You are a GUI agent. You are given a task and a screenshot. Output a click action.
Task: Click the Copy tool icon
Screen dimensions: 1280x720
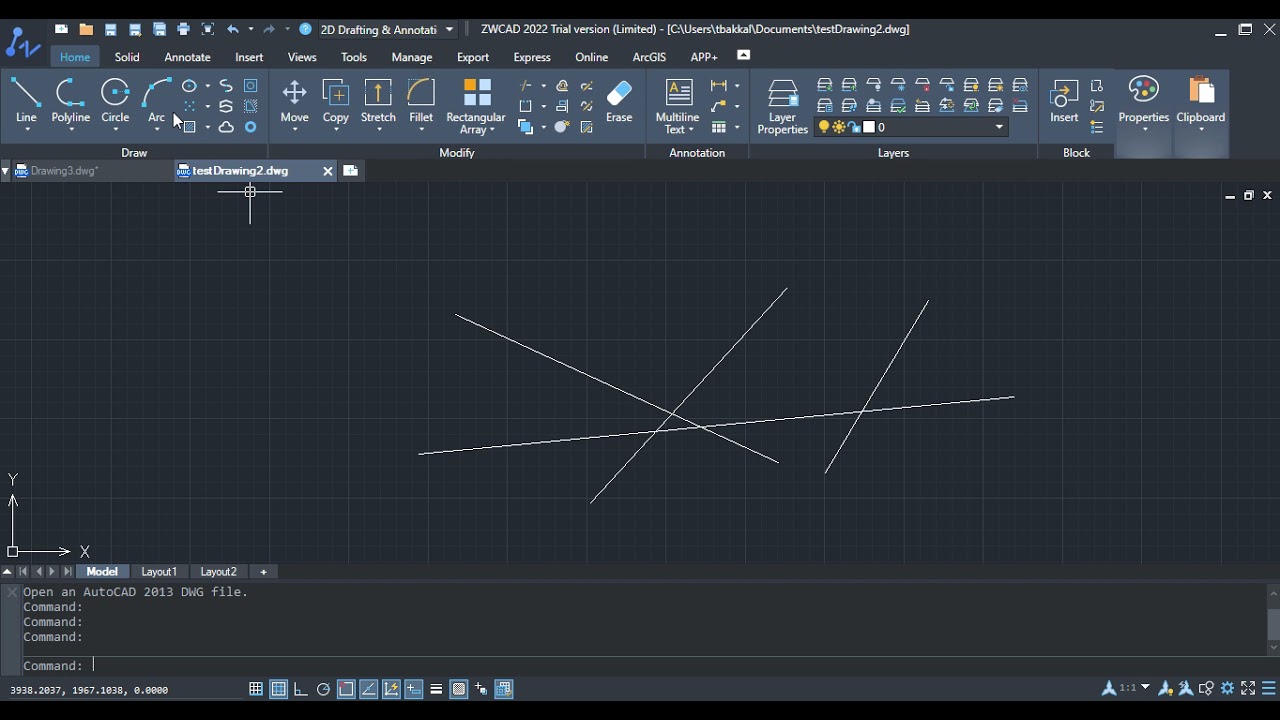point(336,94)
